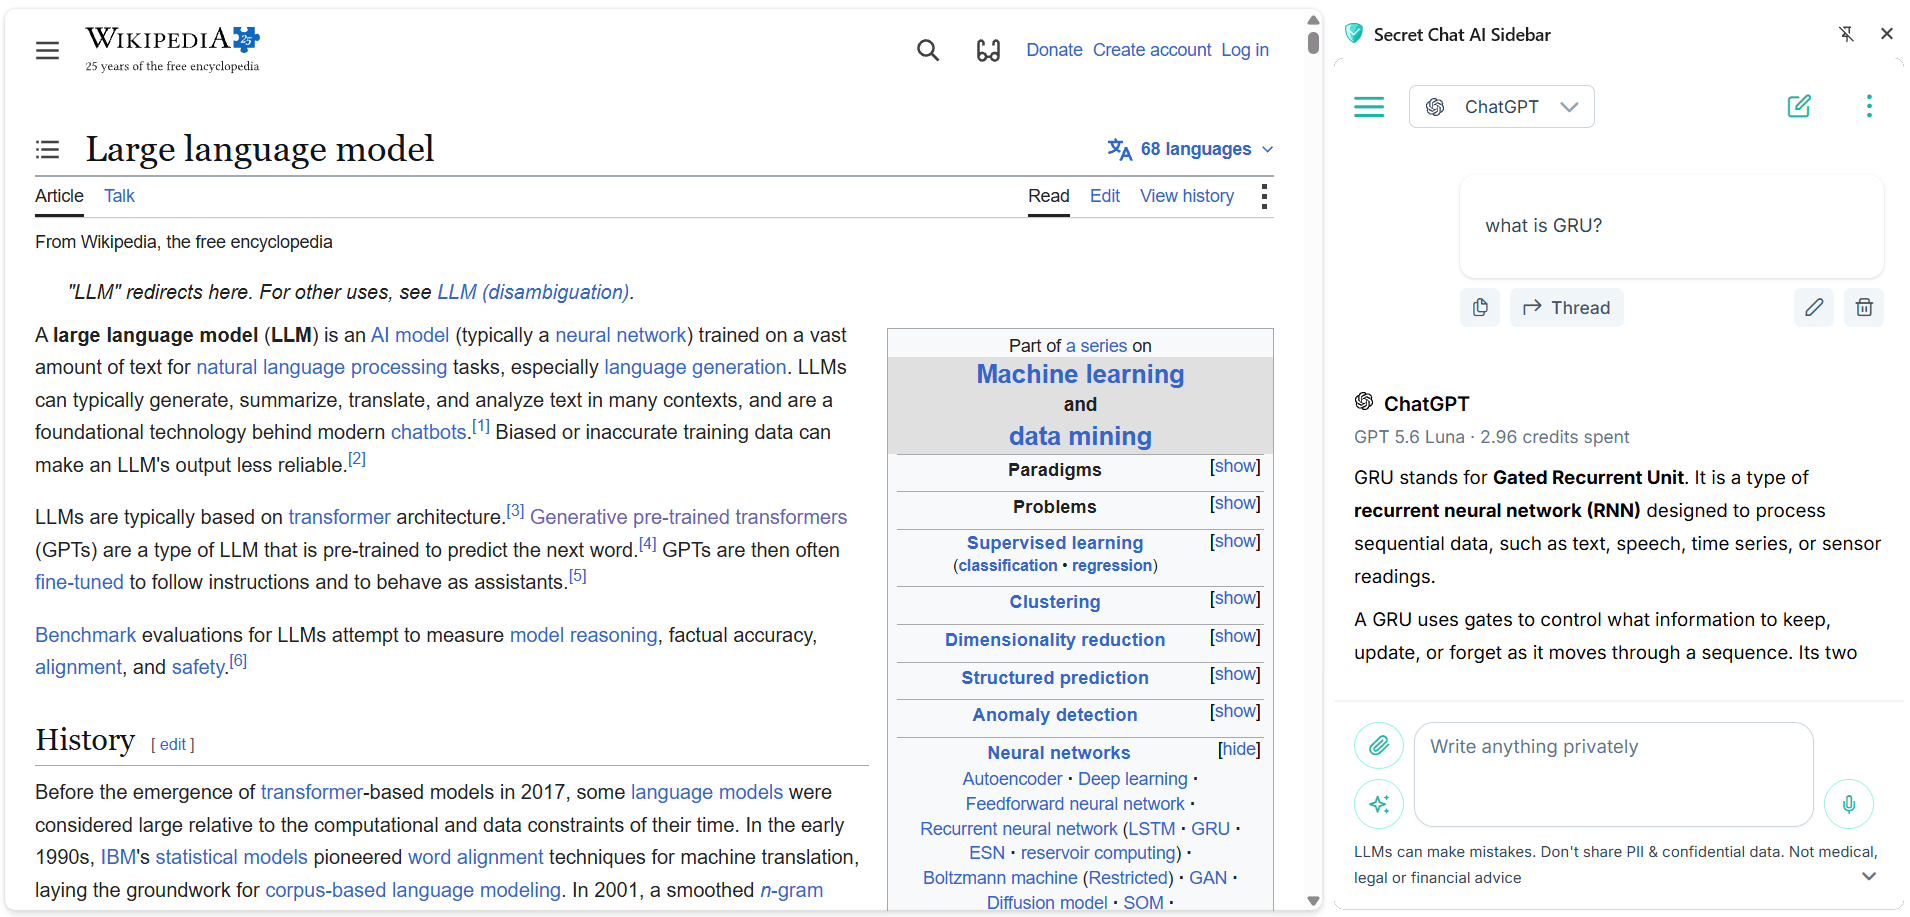
Task: Hide the Neural networks section
Action: pos(1239,750)
